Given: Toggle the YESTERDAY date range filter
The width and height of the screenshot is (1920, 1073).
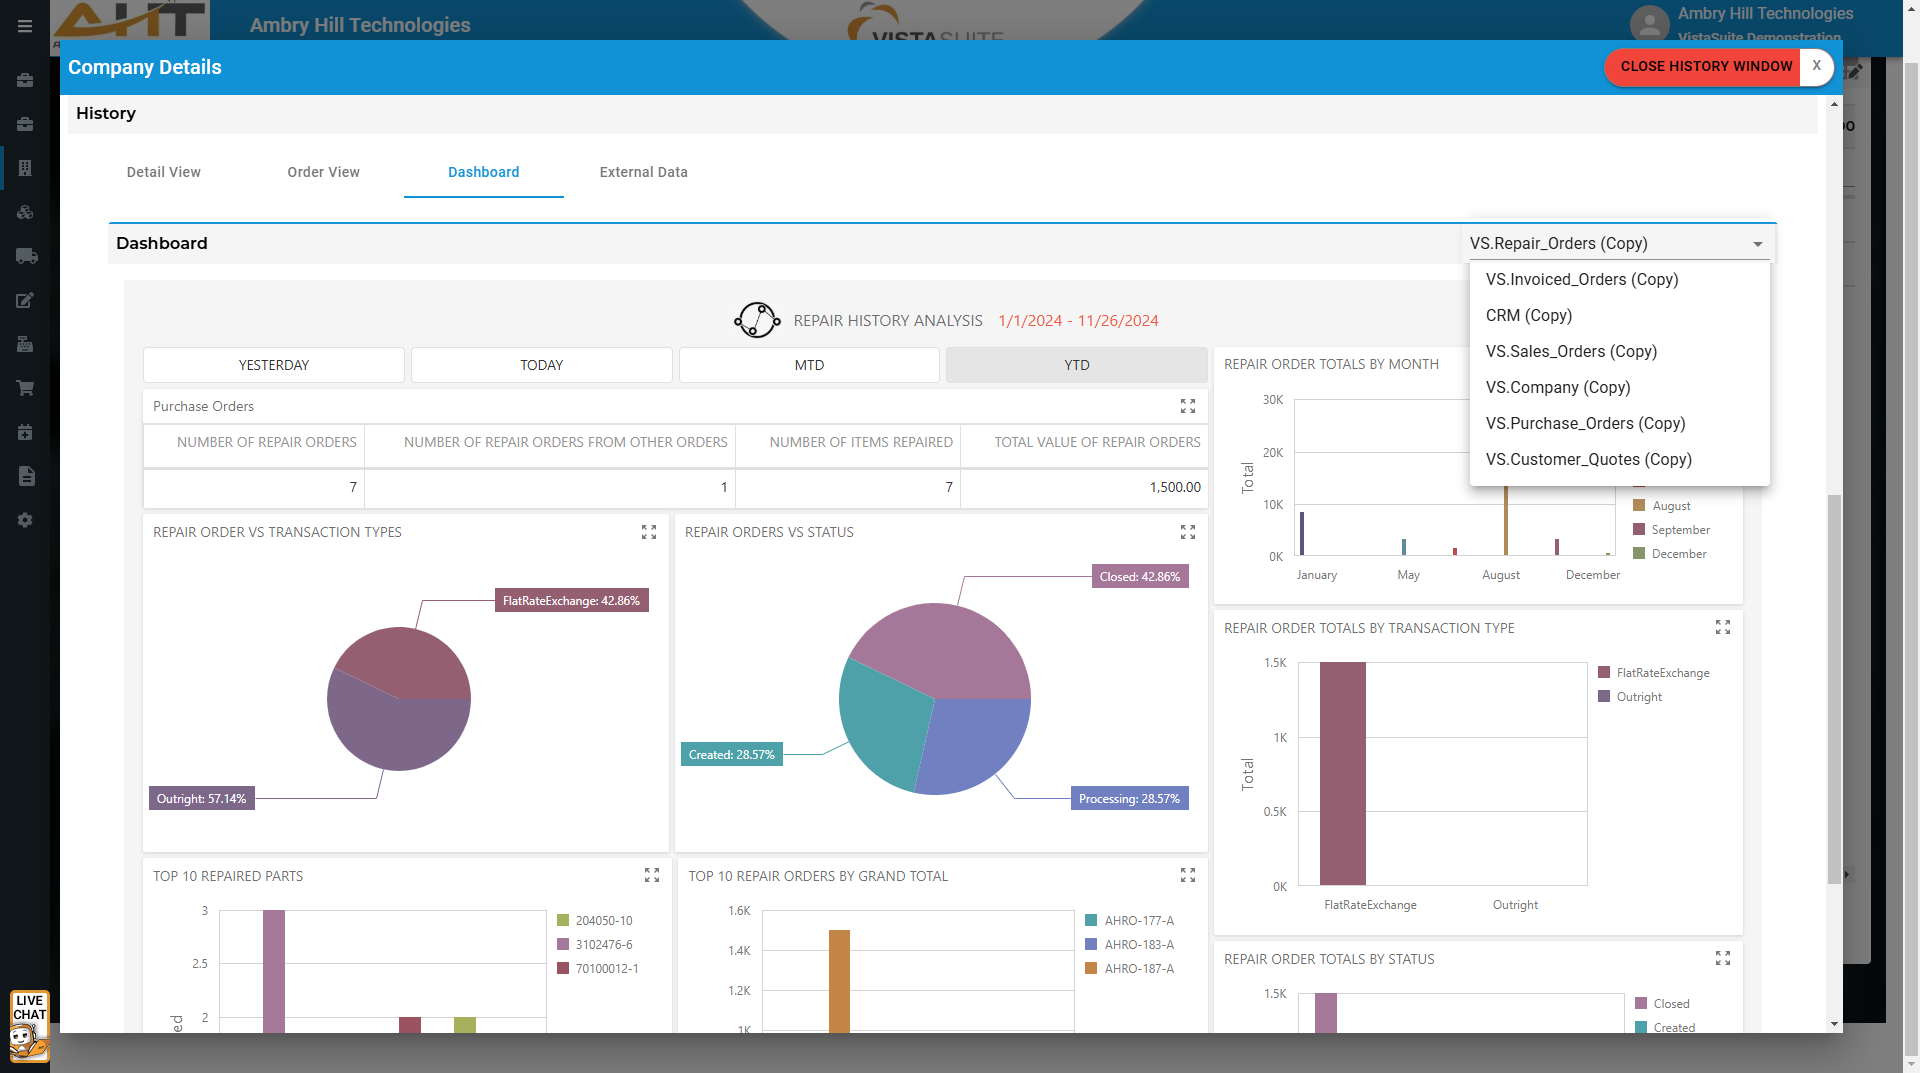Looking at the screenshot, I should pos(274,365).
